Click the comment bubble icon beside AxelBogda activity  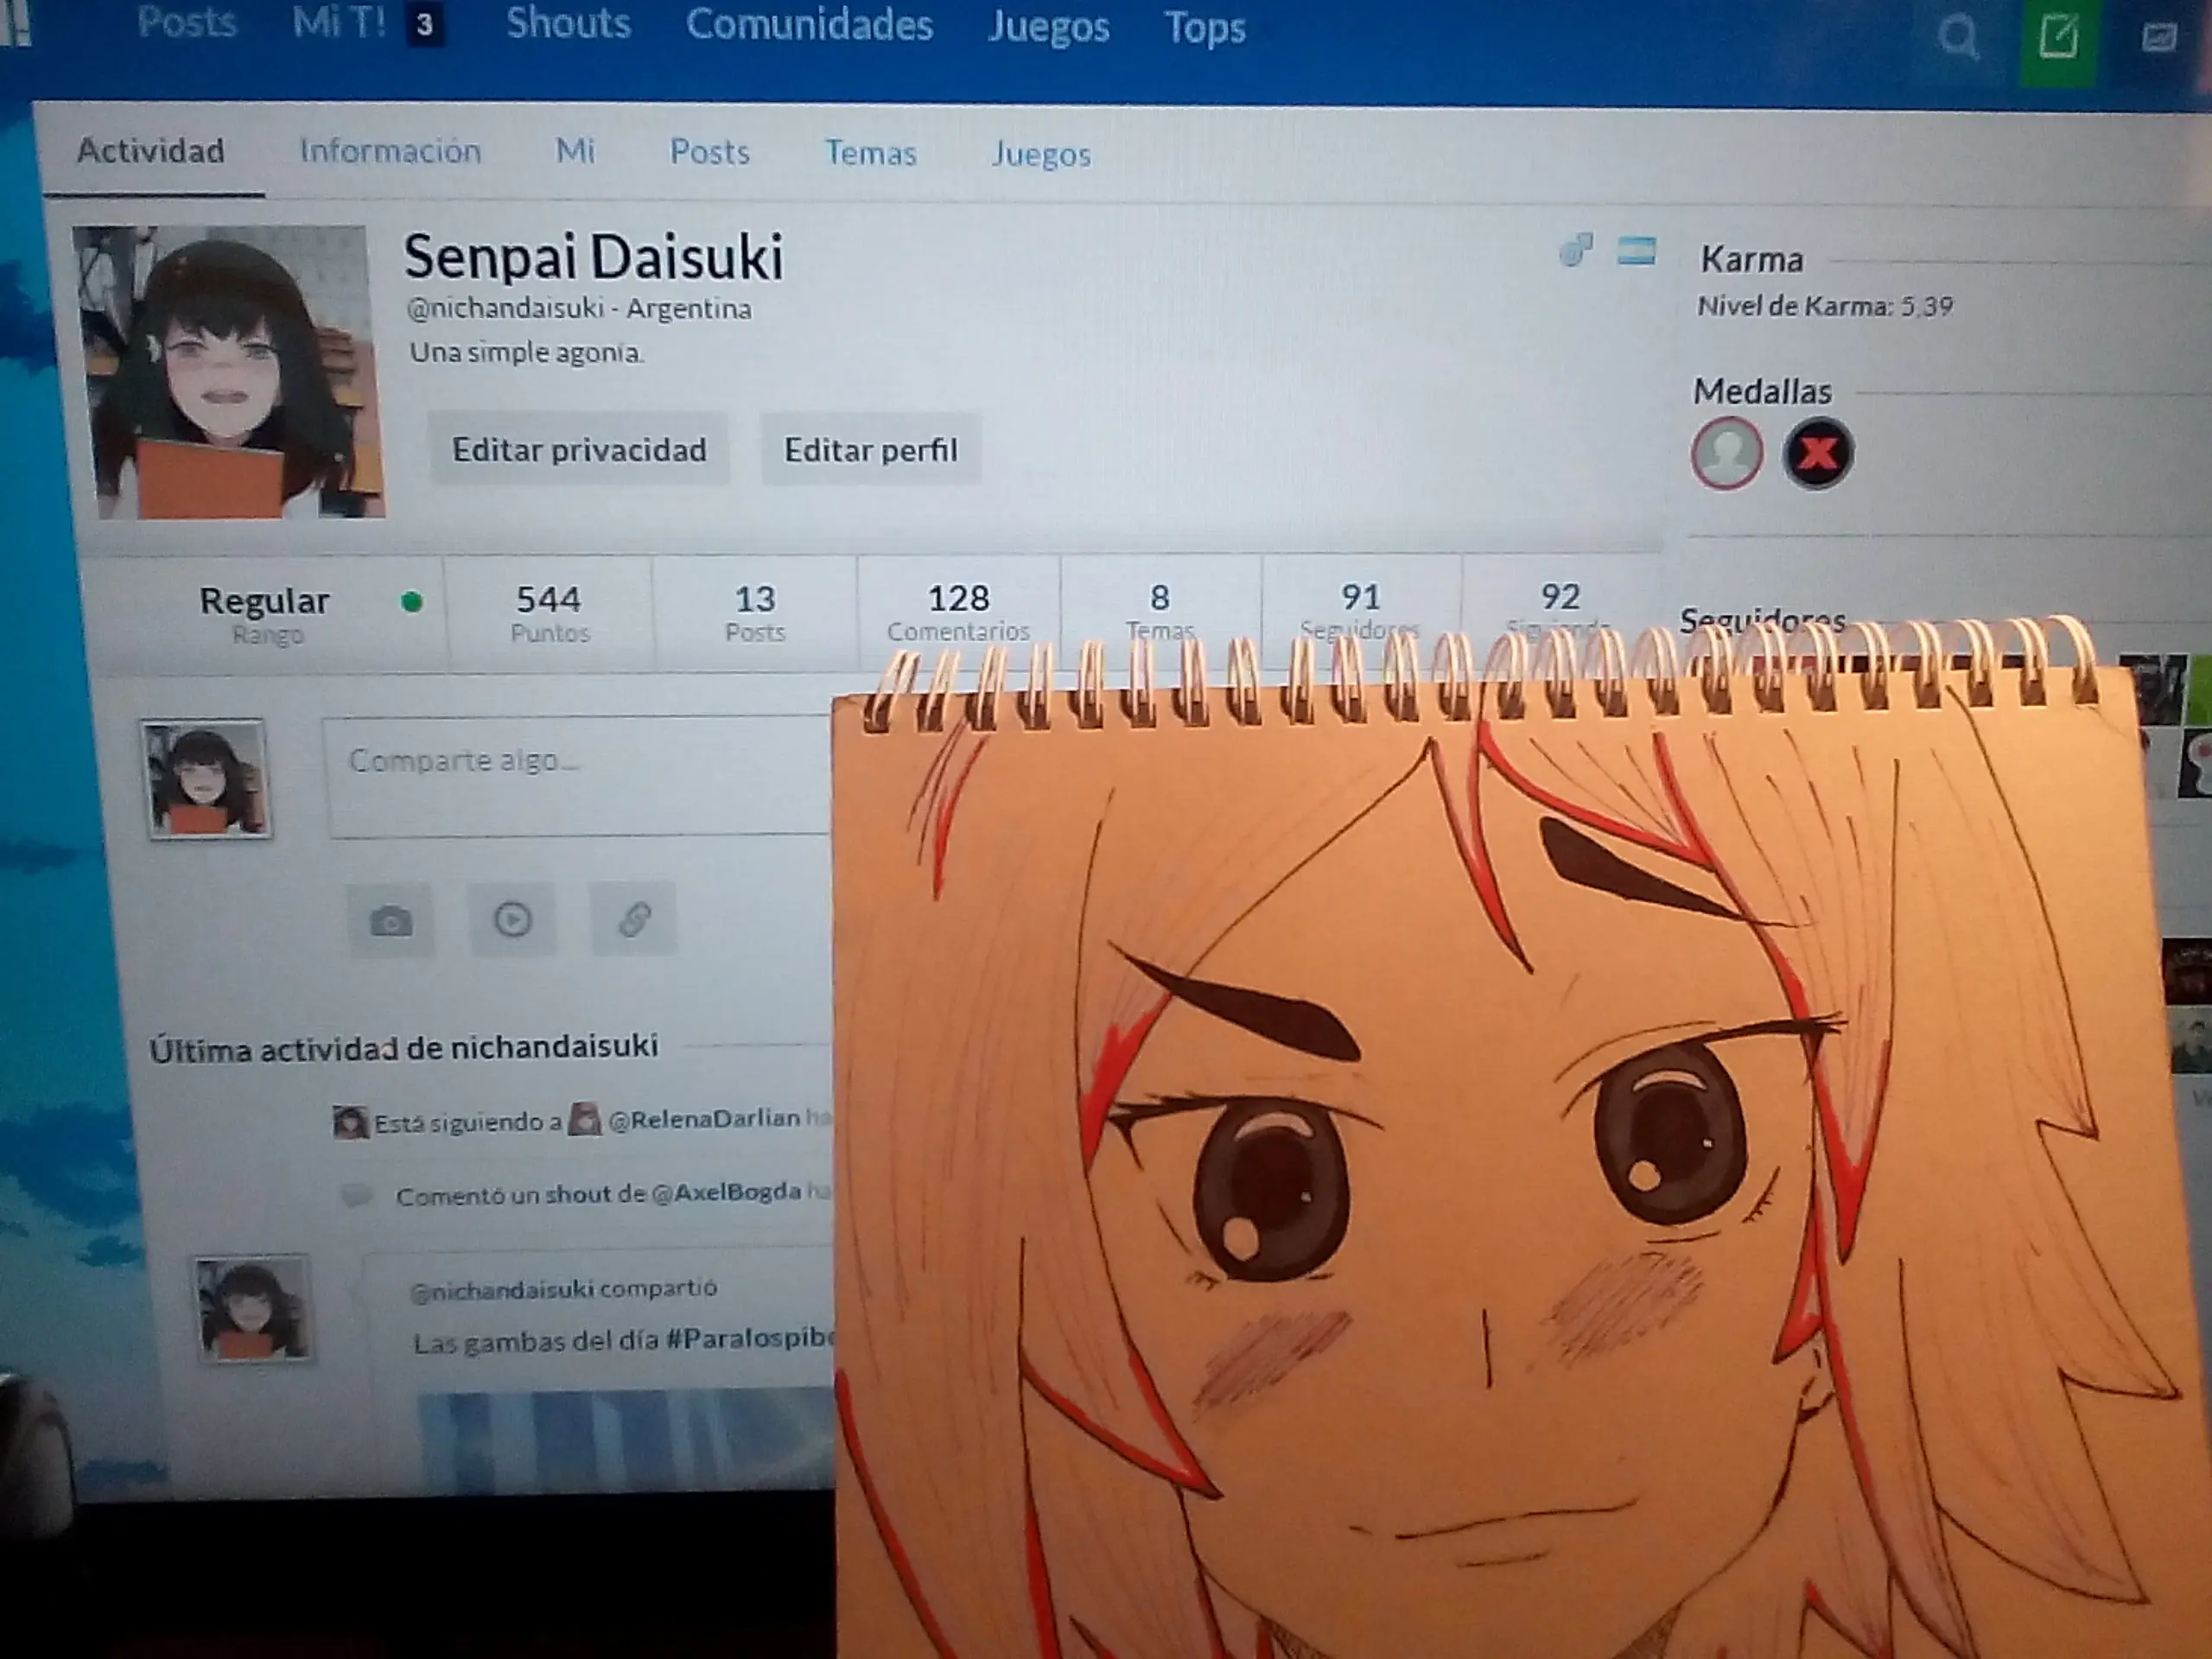coord(357,1195)
